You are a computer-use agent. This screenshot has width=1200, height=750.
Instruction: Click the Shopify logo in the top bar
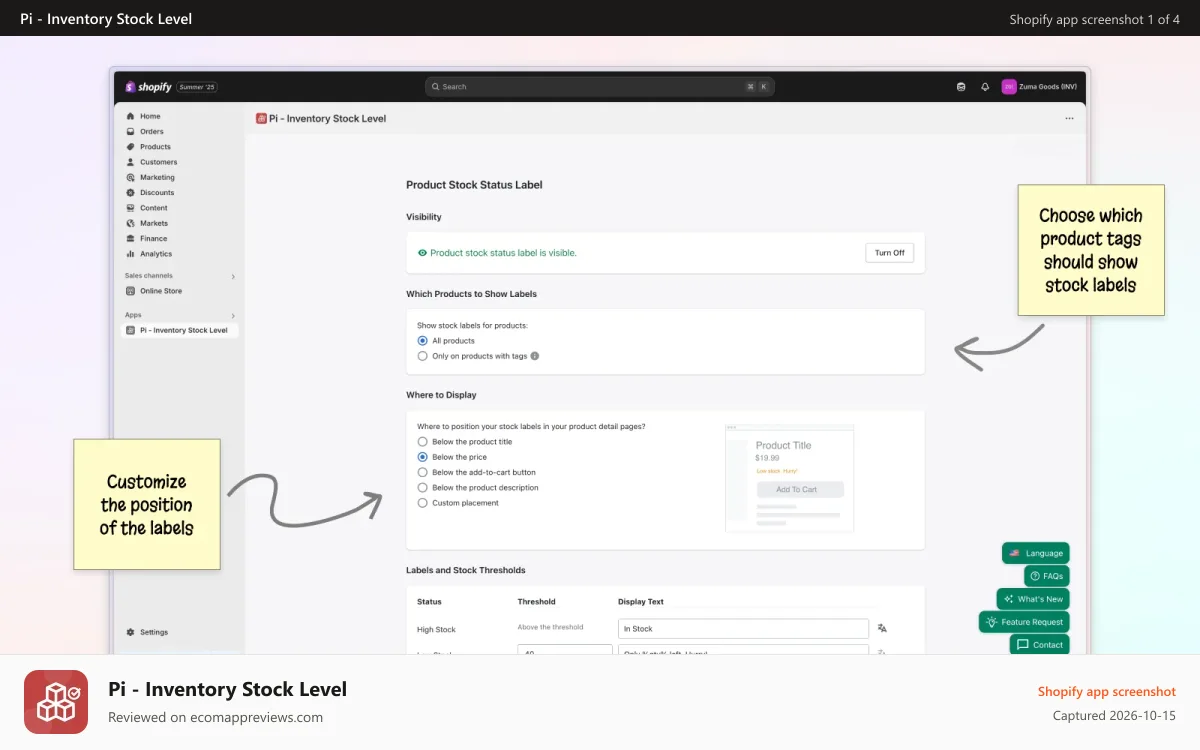[148, 87]
